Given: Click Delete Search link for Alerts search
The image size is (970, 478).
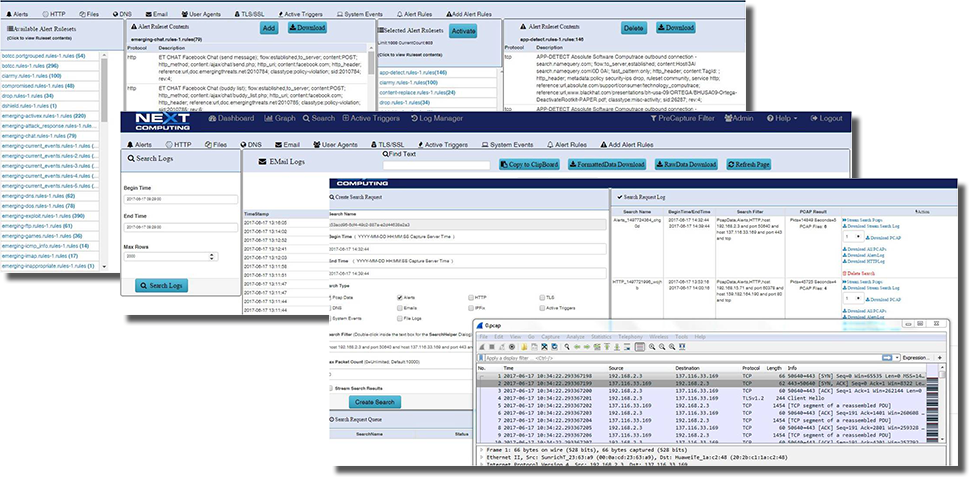Looking at the screenshot, I should 859,273.
